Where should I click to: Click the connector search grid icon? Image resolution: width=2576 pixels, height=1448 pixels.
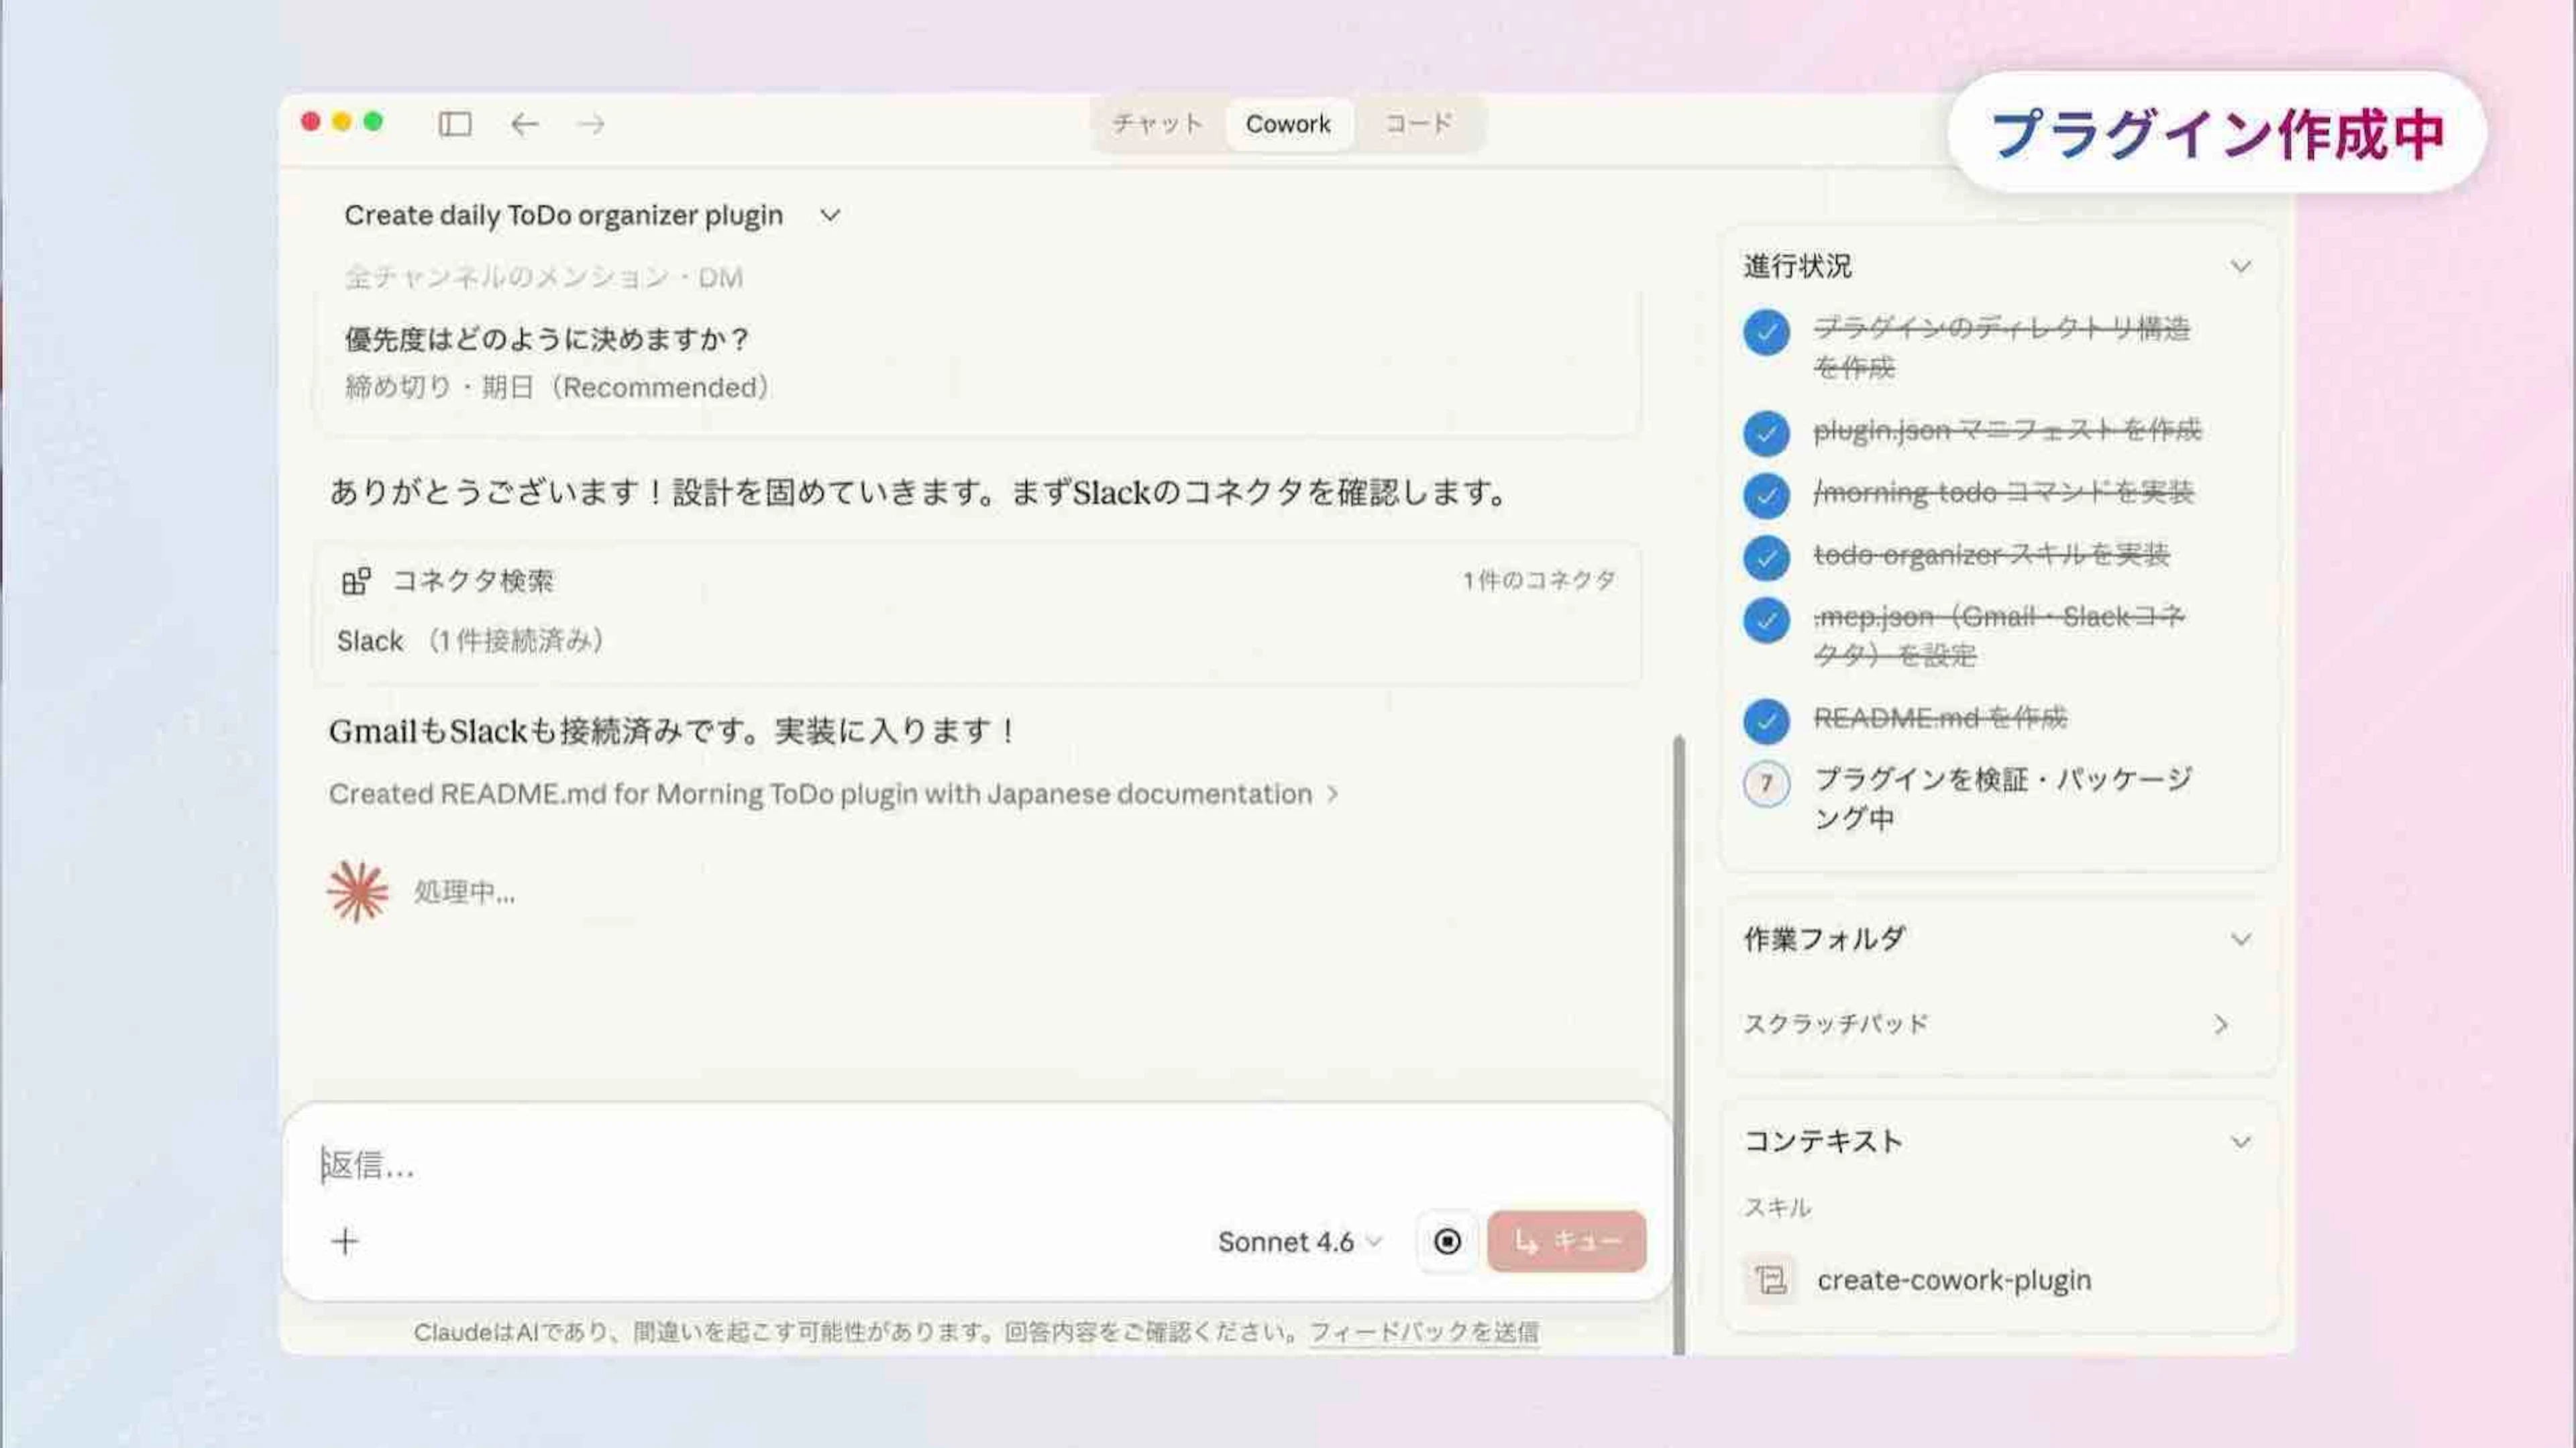[356, 581]
